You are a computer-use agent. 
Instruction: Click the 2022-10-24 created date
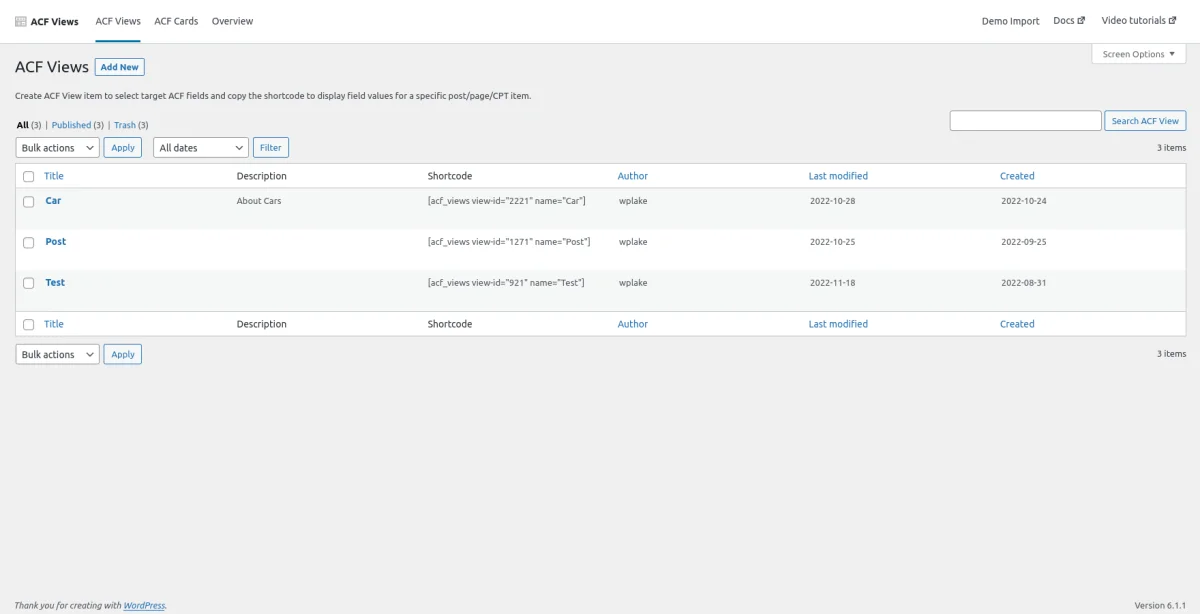(1024, 201)
